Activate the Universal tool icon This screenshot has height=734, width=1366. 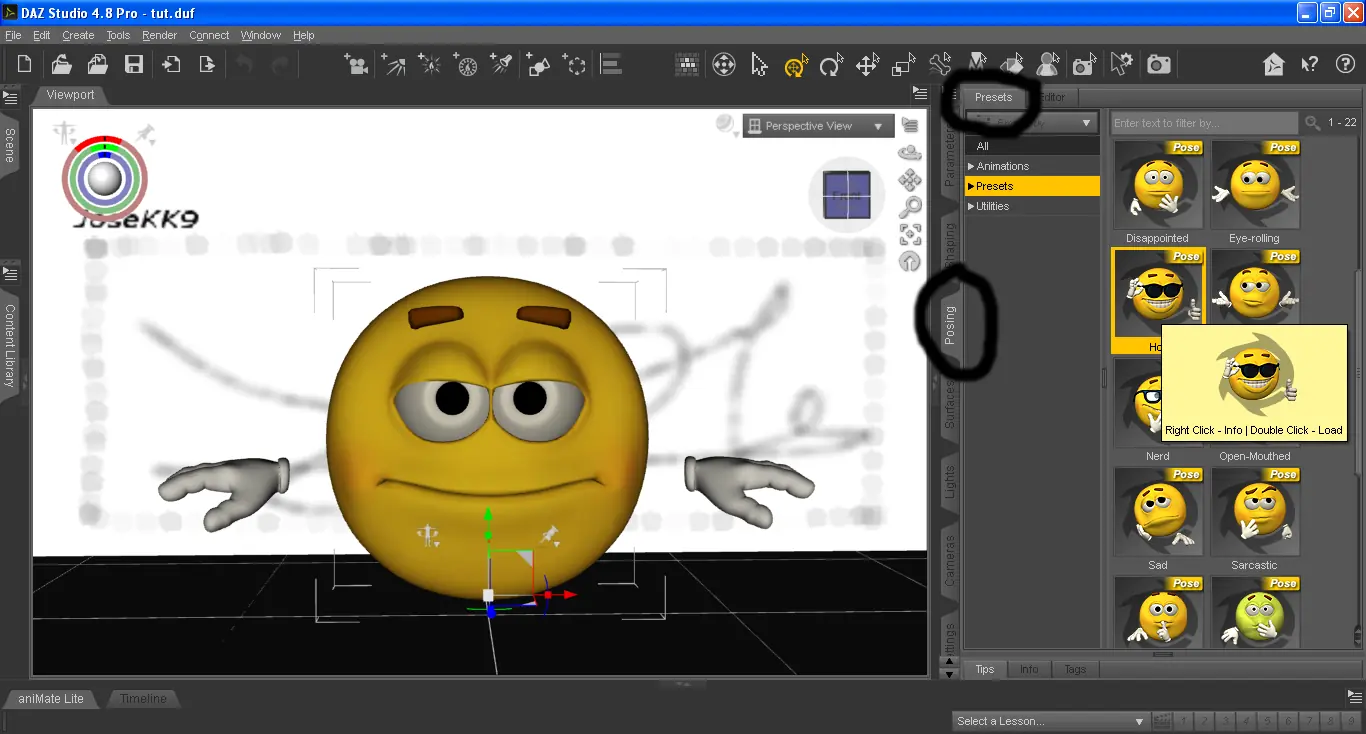coord(795,66)
